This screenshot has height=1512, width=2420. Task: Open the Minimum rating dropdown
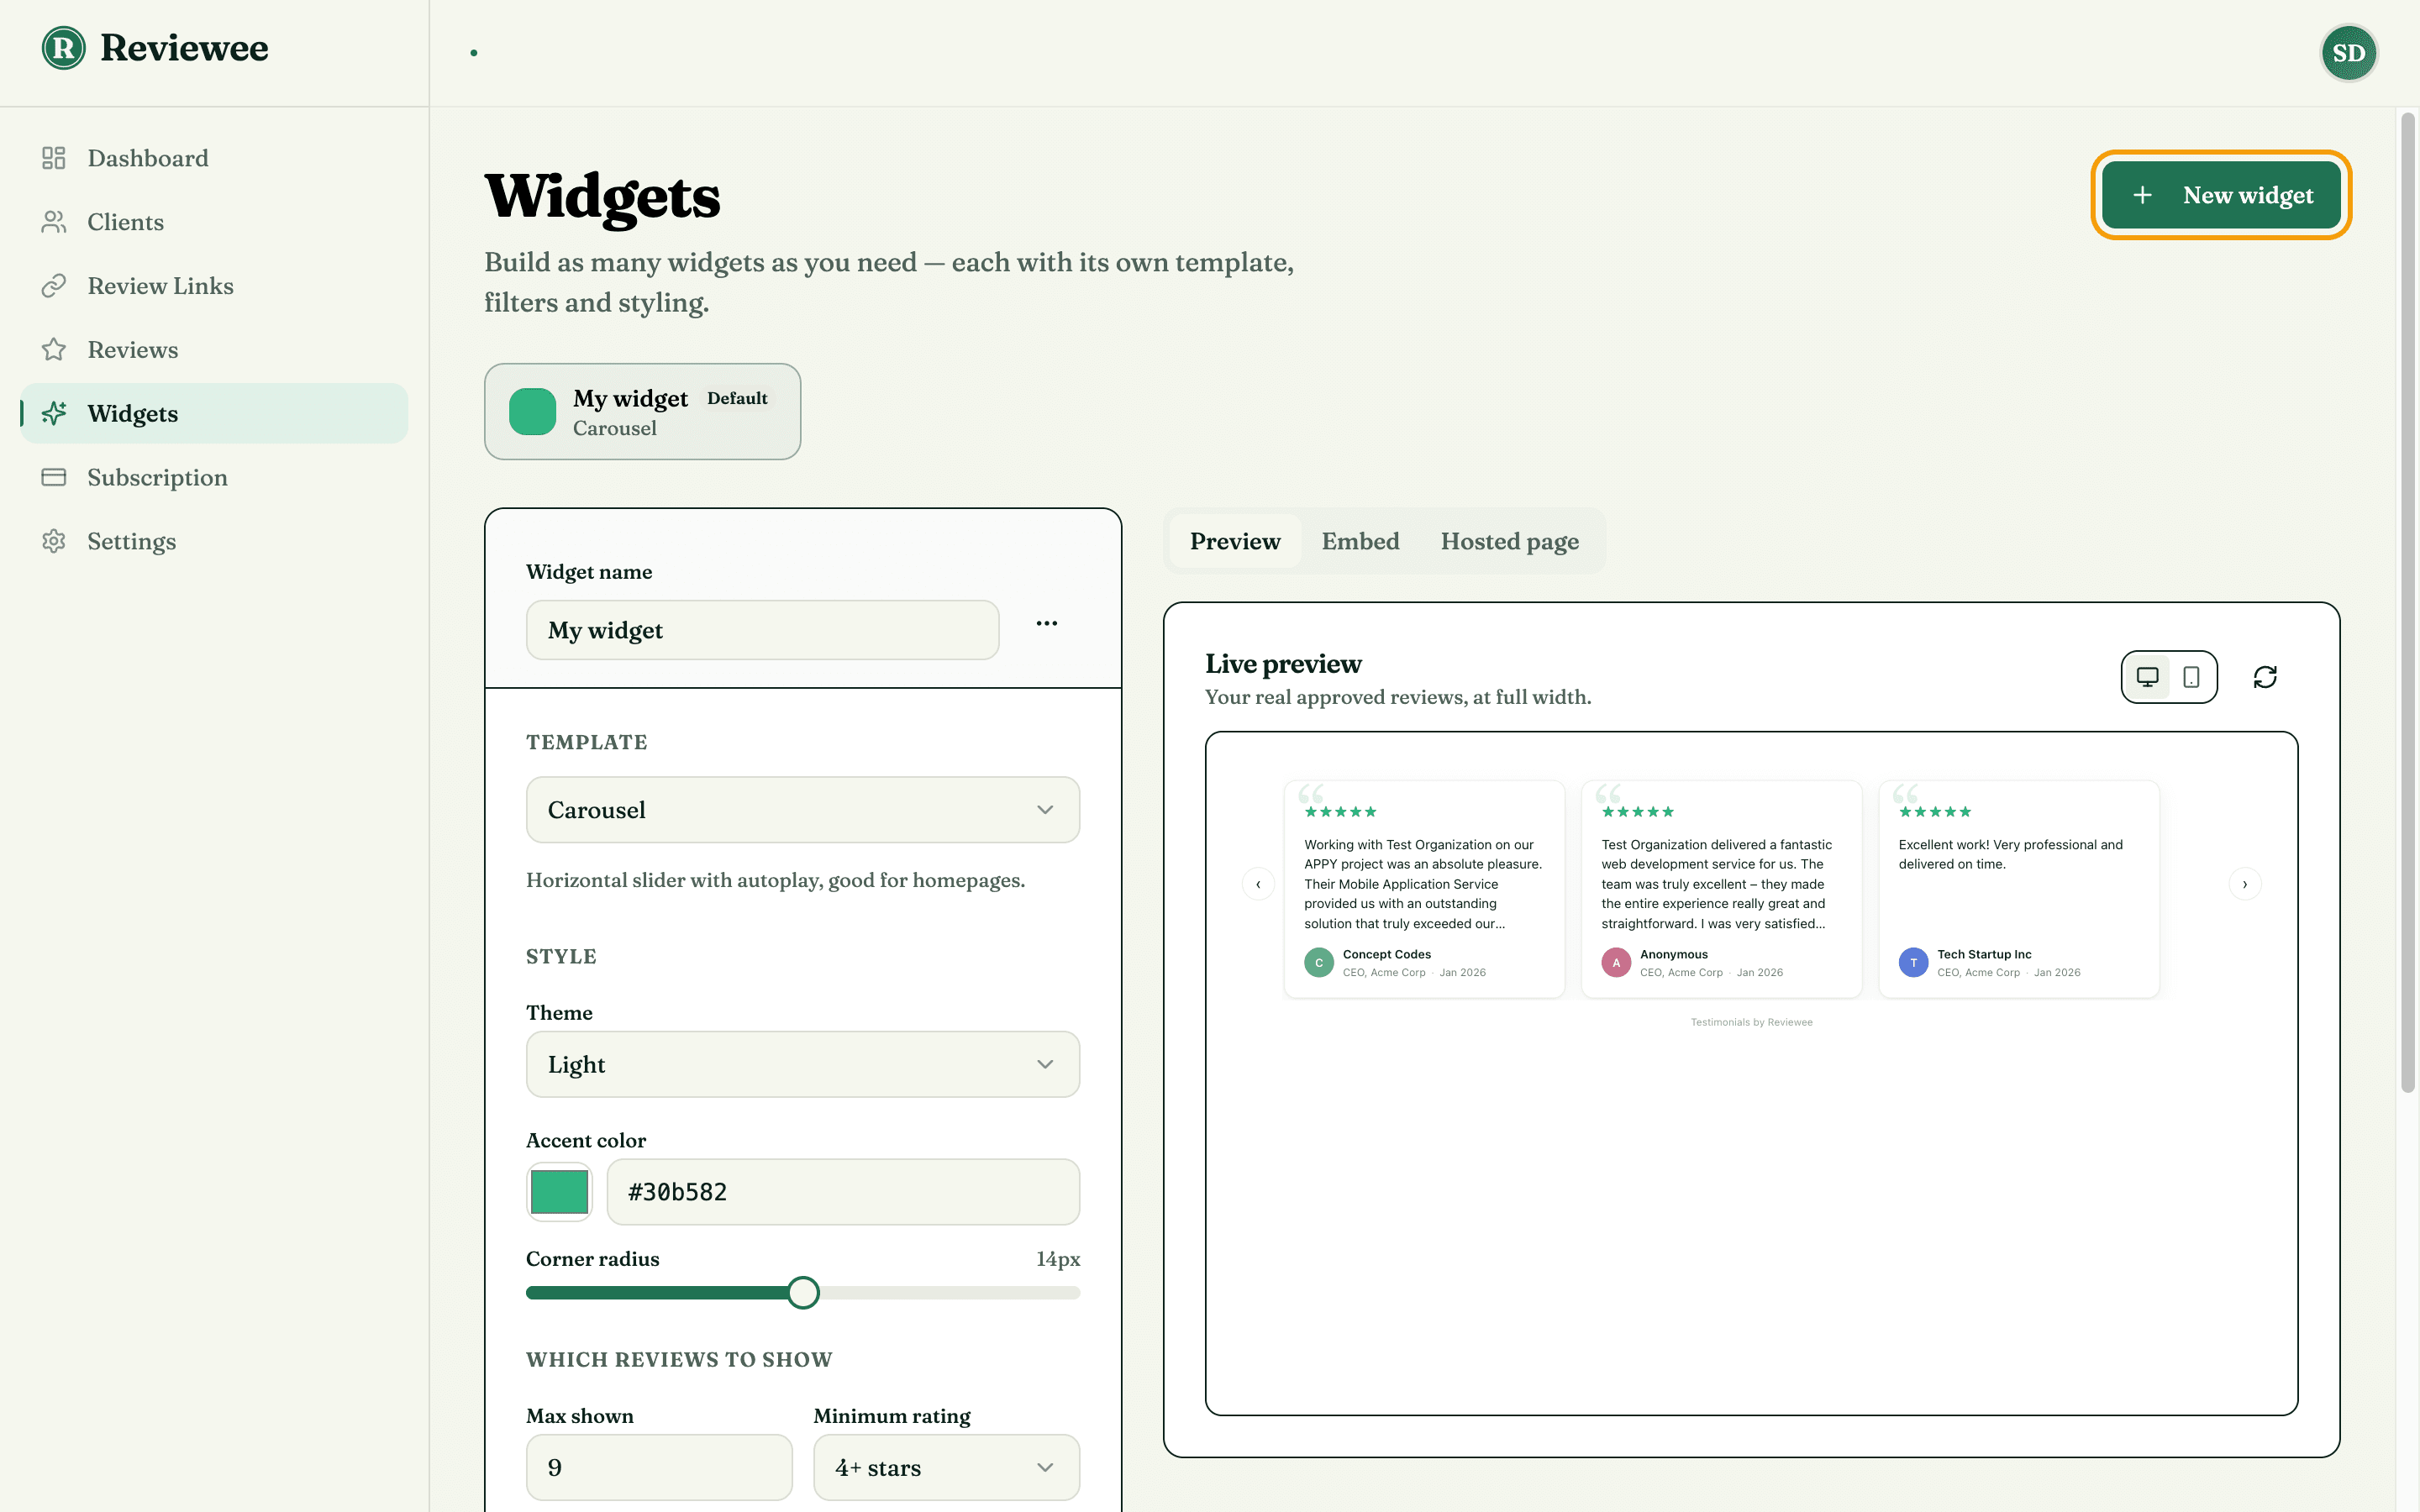pos(946,1467)
